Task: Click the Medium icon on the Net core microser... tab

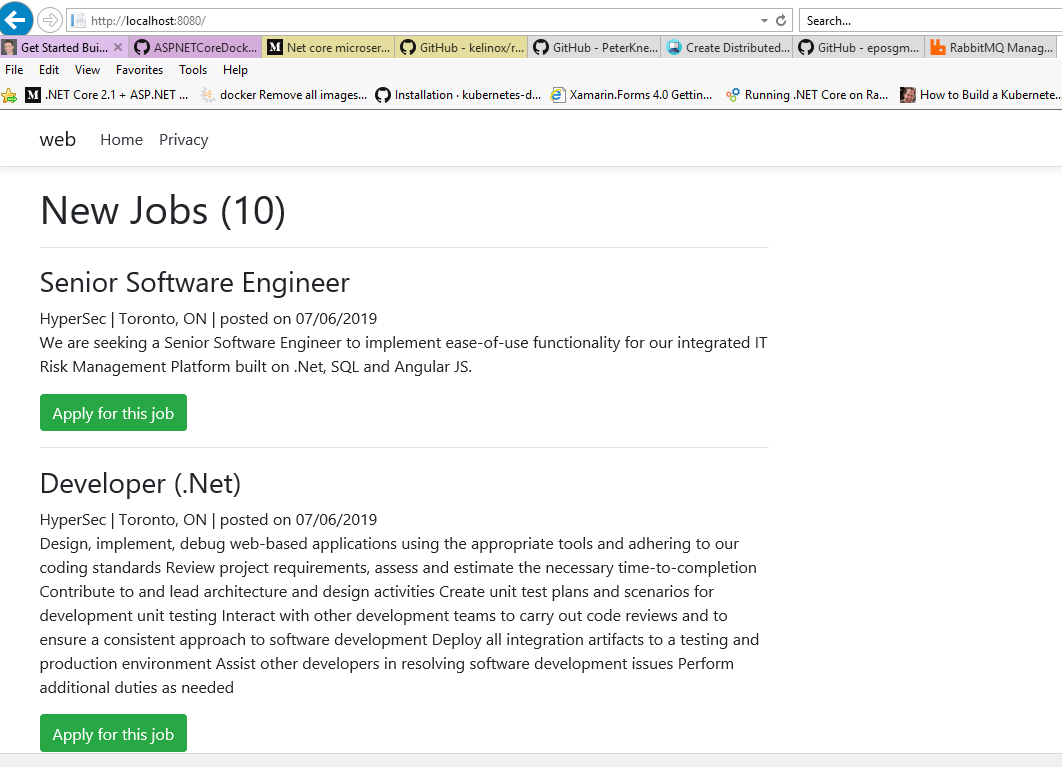Action: pos(275,47)
